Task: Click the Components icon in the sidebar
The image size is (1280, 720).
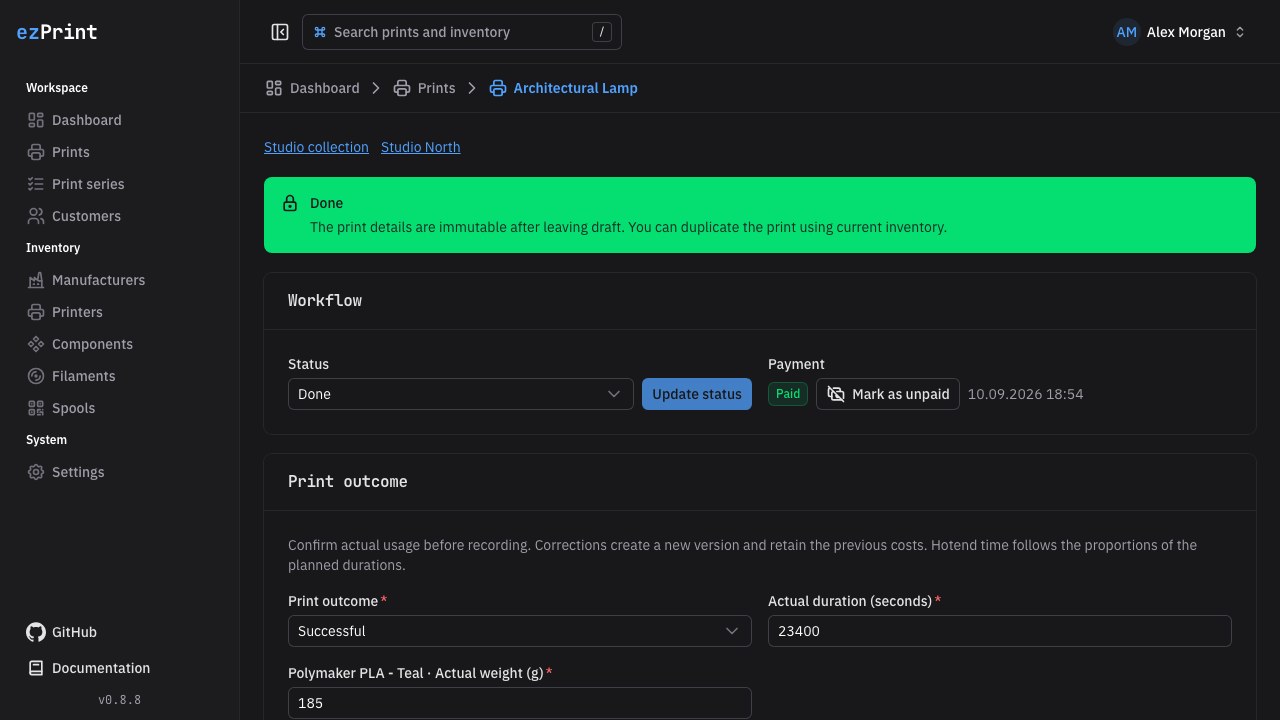Action: coord(36,344)
